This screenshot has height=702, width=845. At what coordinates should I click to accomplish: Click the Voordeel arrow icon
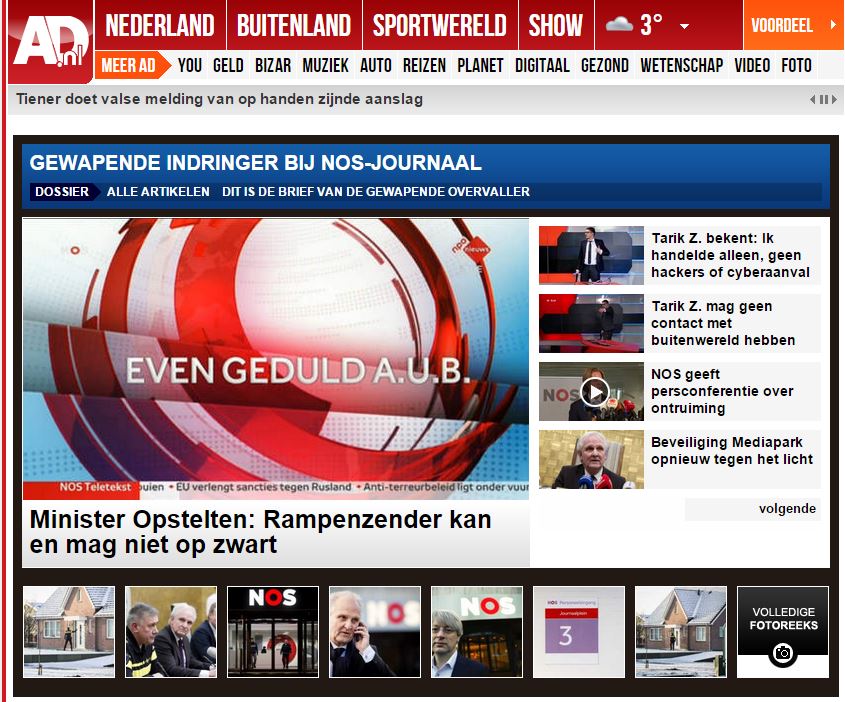pyautogui.click(x=832, y=25)
